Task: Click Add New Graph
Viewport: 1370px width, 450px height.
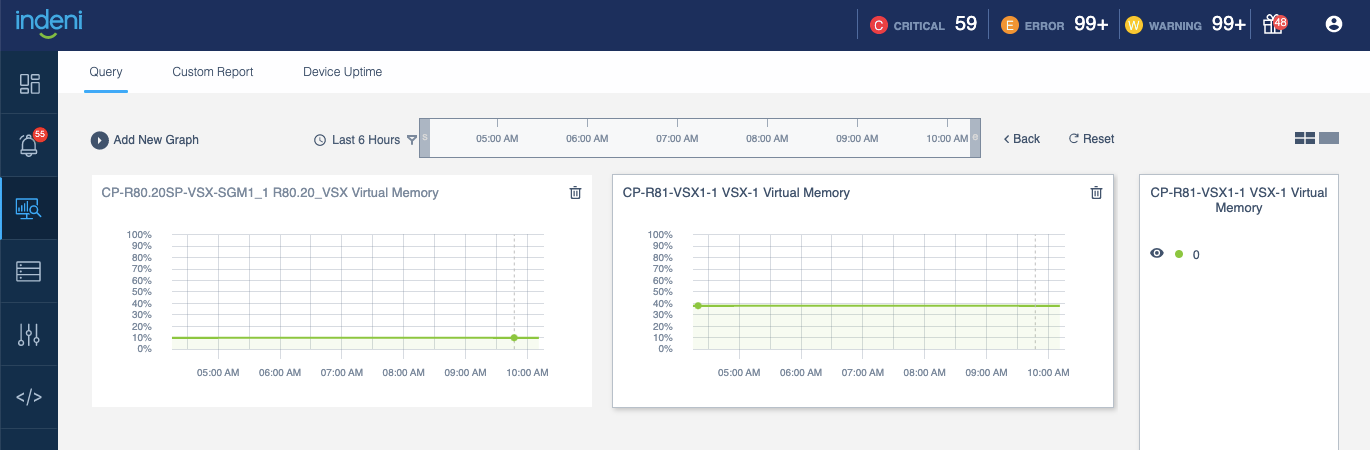Action: (145, 140)
